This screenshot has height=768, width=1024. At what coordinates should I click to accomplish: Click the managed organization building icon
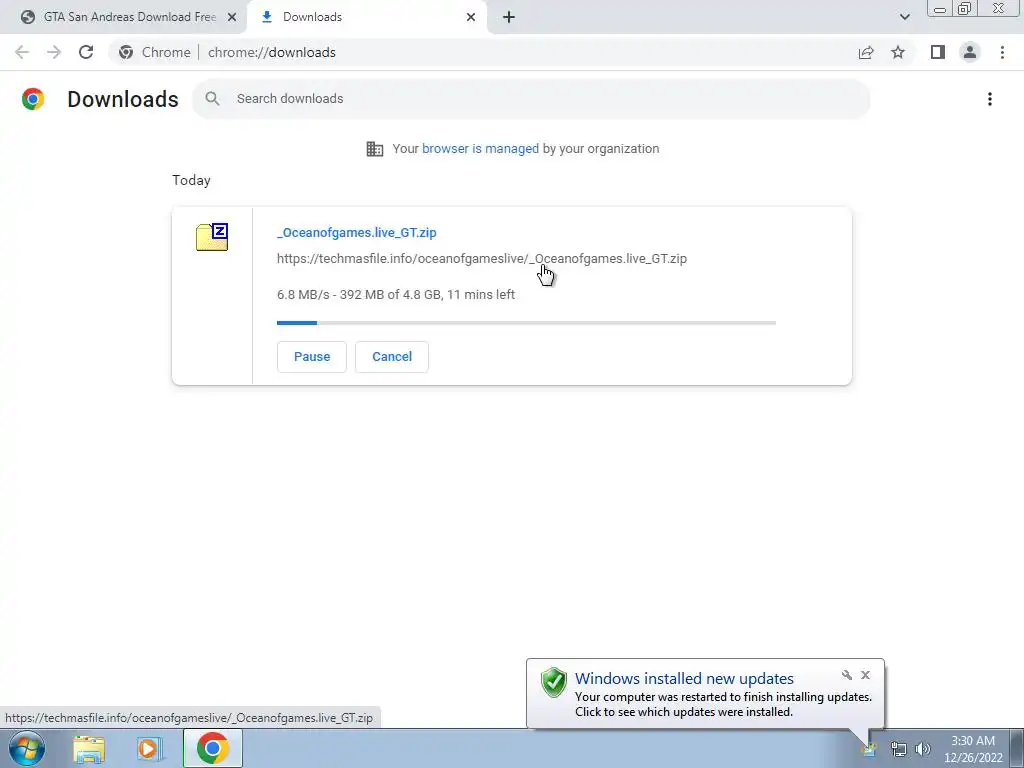(375, 149)
